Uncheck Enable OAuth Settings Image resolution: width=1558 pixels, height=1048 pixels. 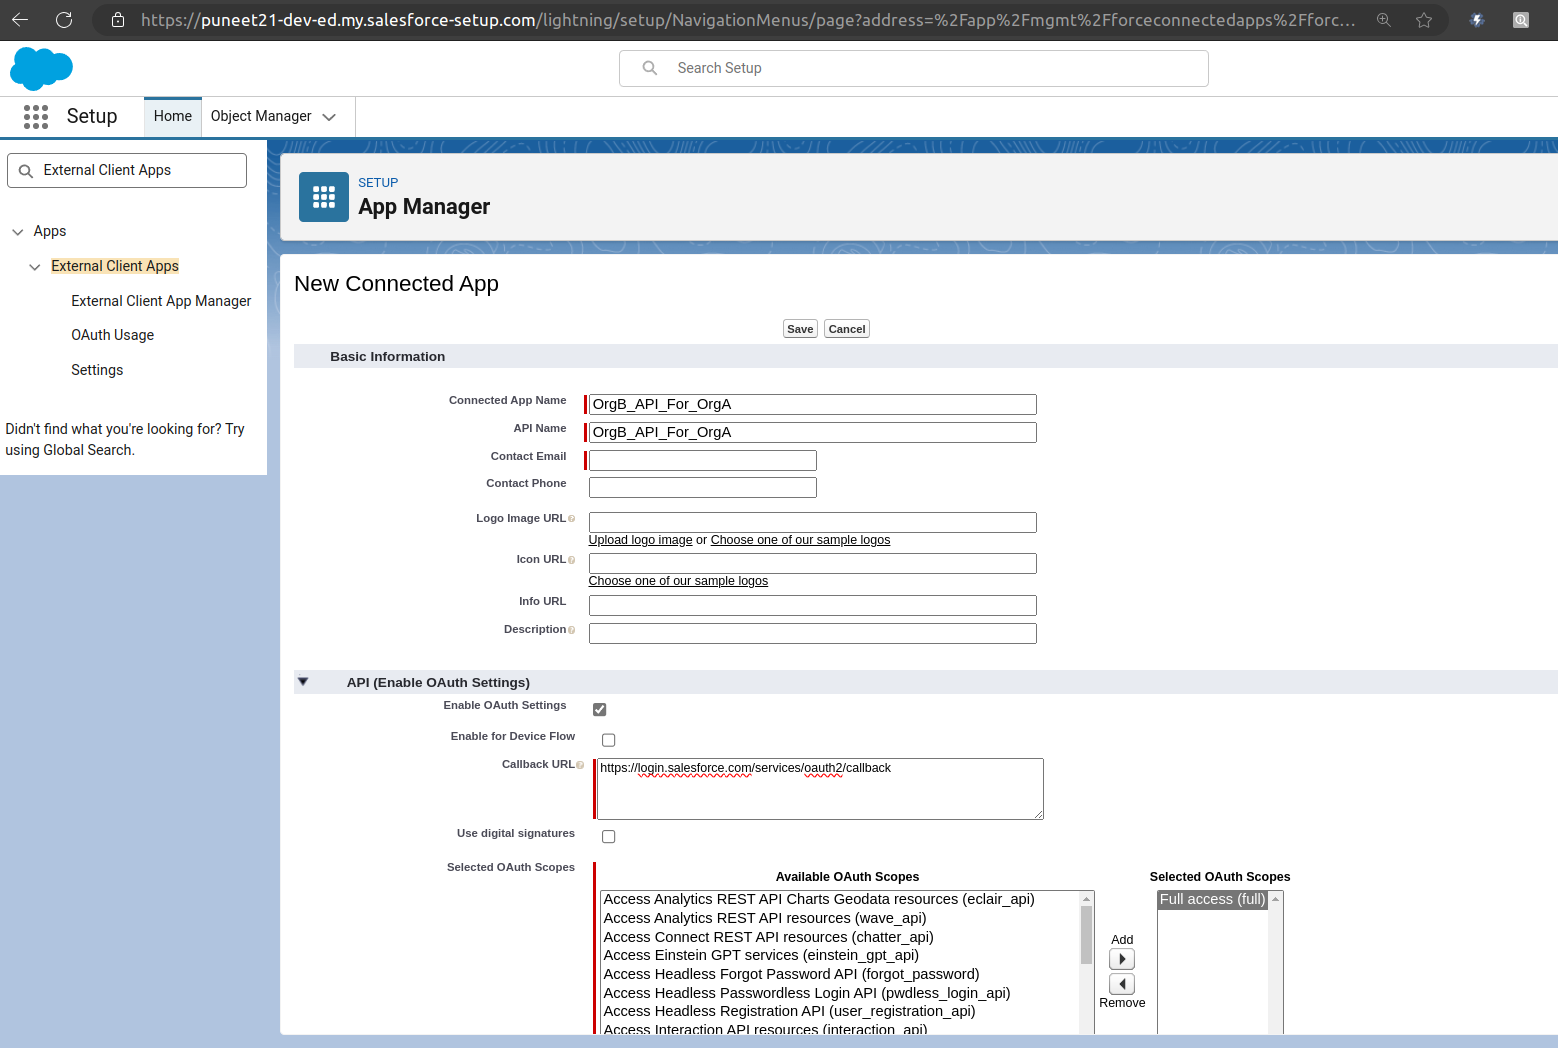599,709
